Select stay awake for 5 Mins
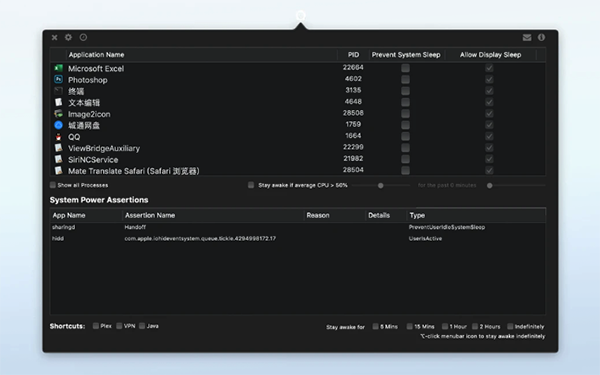 [376, 326]
